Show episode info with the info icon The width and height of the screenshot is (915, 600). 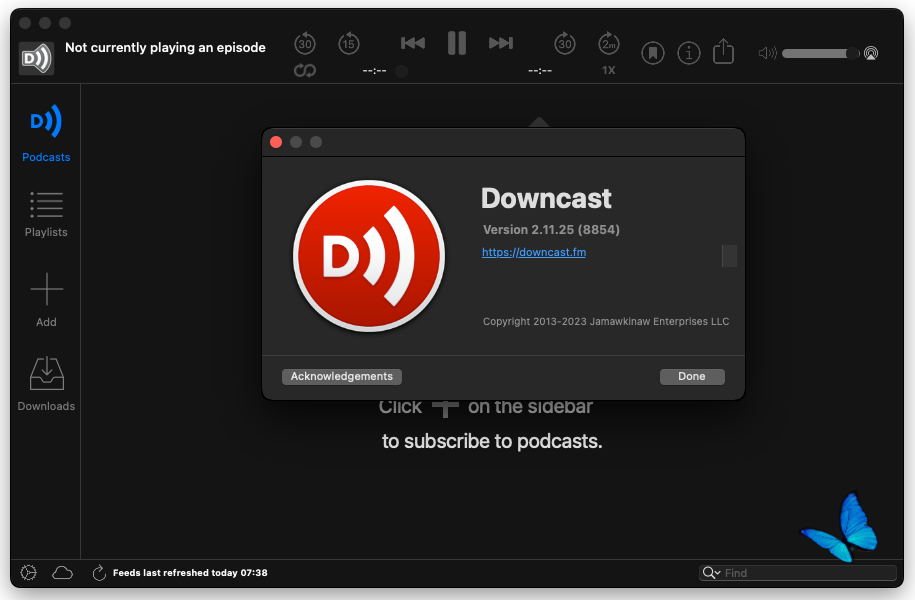688,52
